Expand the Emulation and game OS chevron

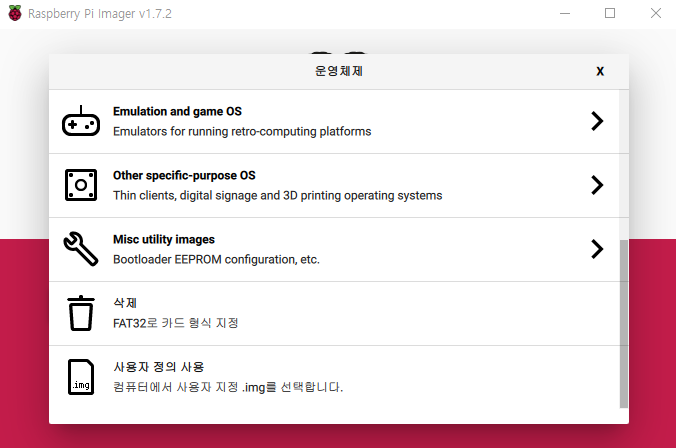pos(597,121)
